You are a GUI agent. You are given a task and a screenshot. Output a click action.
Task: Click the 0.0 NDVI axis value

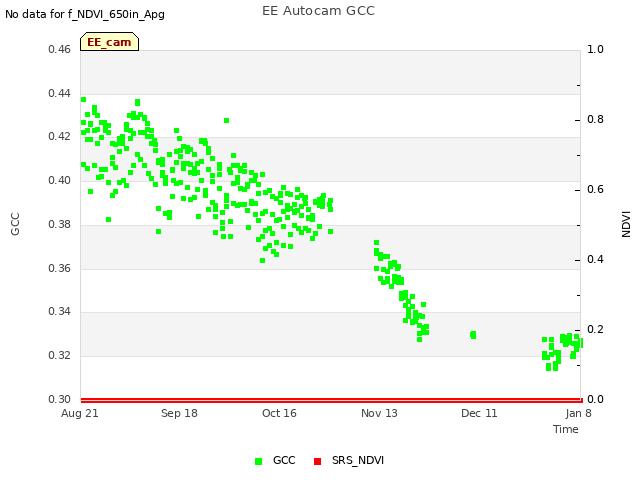pos(595,399)
